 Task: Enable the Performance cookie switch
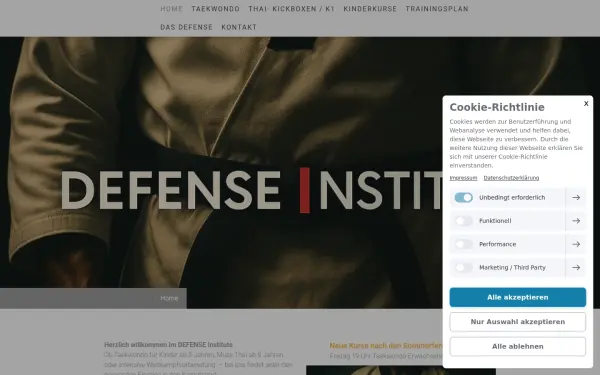tap(463, 244)
